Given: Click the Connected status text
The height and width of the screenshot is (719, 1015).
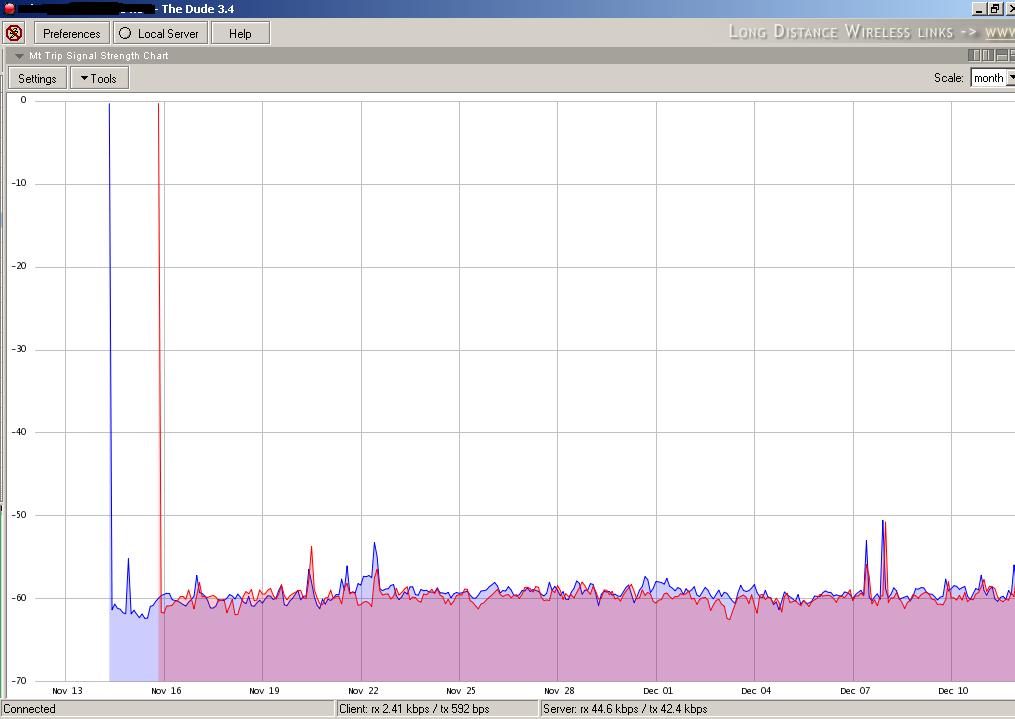Looking at the screenshot, I should pyautogui.click(x=29, y=709).
